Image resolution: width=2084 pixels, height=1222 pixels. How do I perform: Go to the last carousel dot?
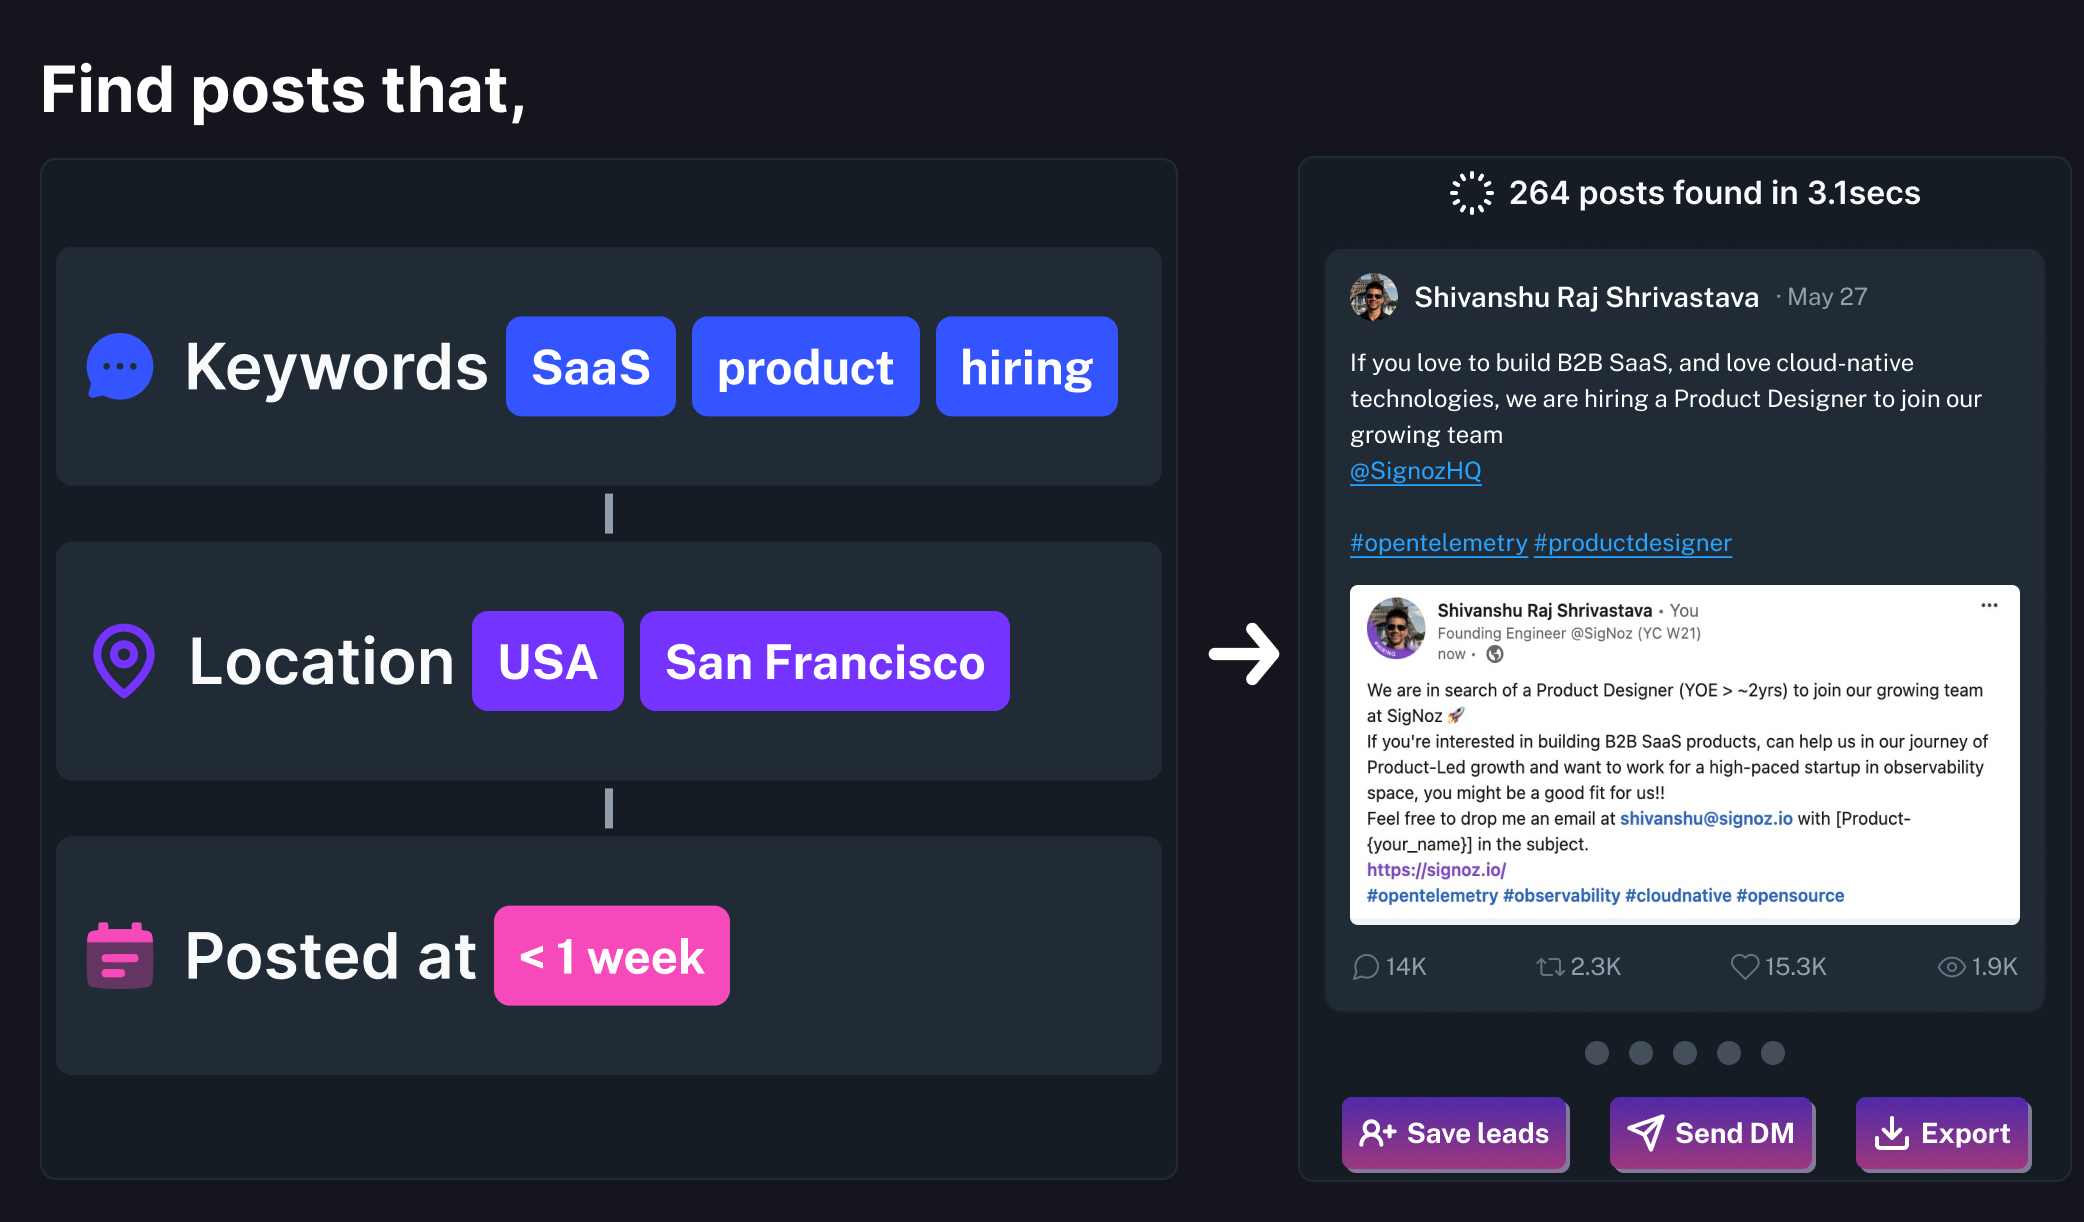[1773, 1053]
